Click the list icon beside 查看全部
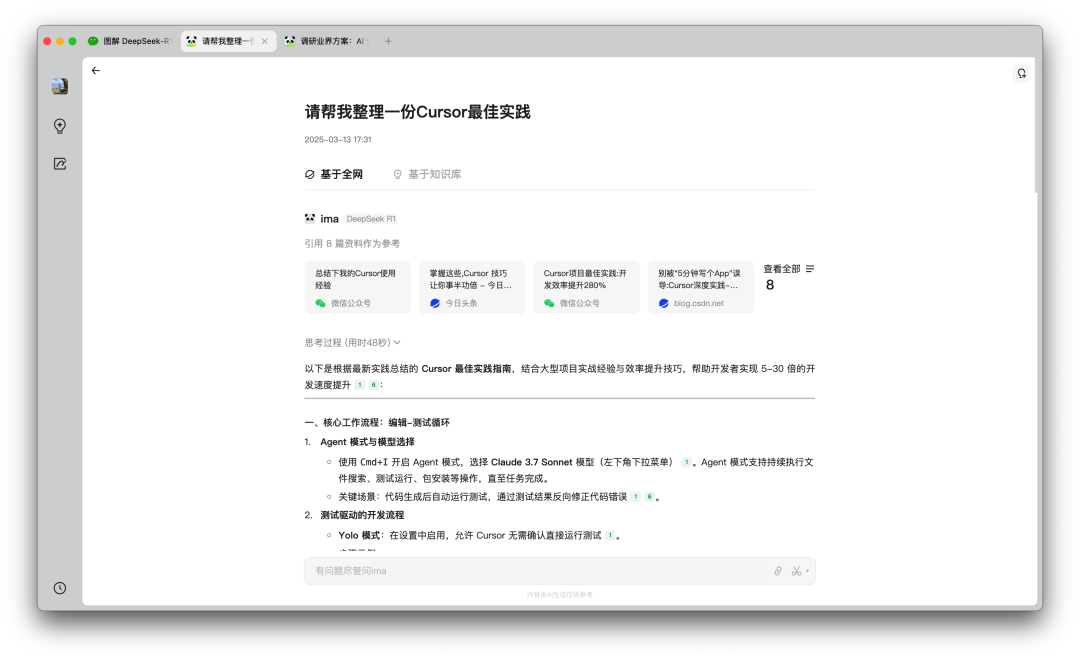This screenshot has width=1080, height=660. click(810, 269)
